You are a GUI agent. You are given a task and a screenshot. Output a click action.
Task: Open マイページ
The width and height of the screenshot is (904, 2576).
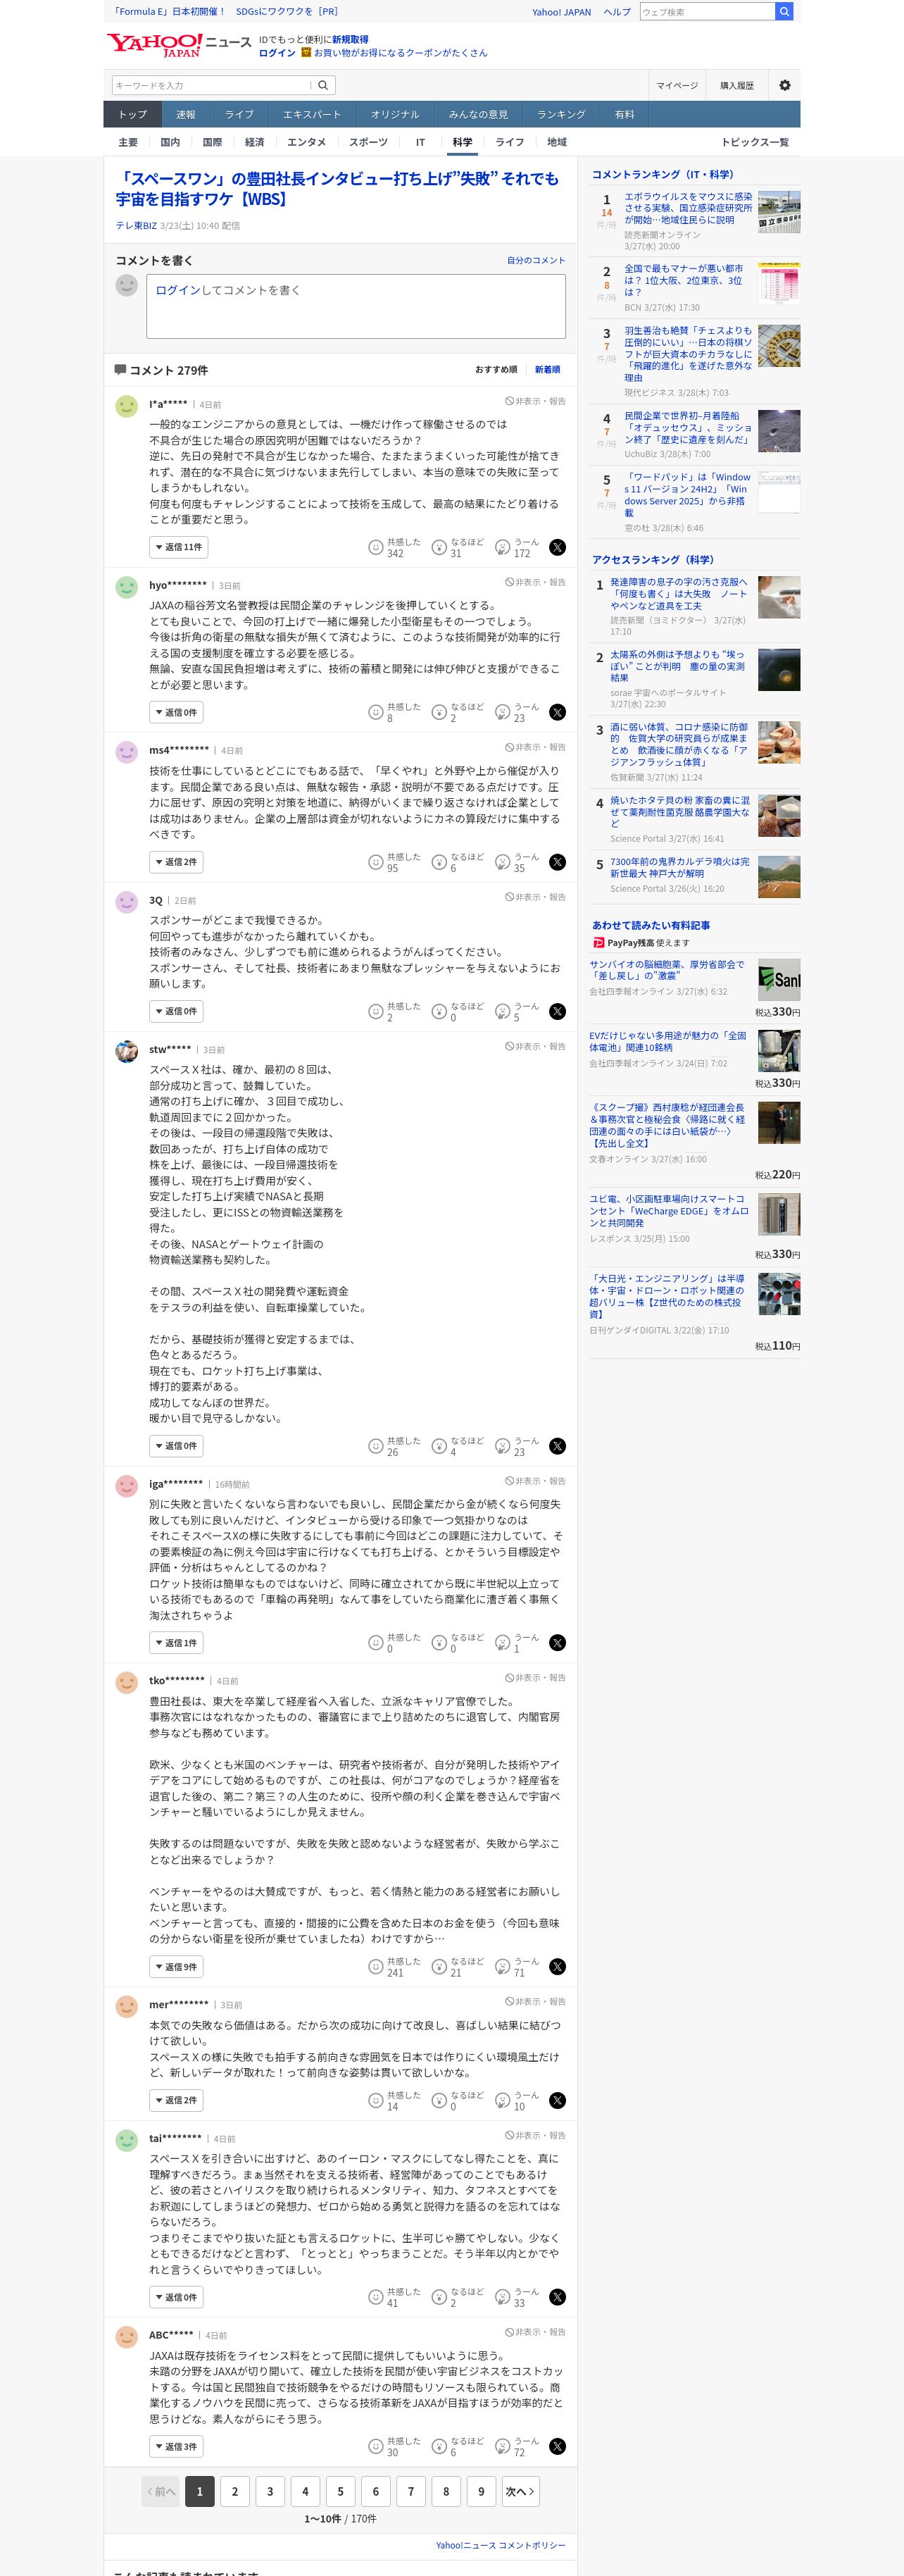pos(677,85)
